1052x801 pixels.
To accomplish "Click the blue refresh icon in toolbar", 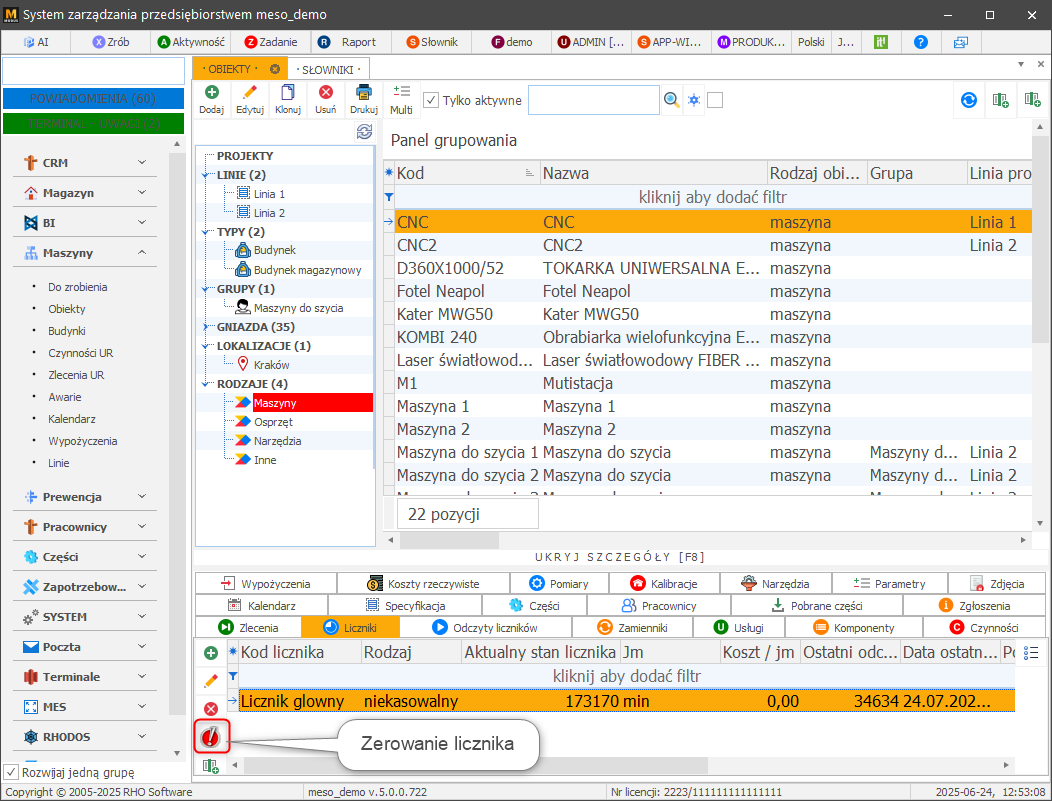I will [968, 100].
